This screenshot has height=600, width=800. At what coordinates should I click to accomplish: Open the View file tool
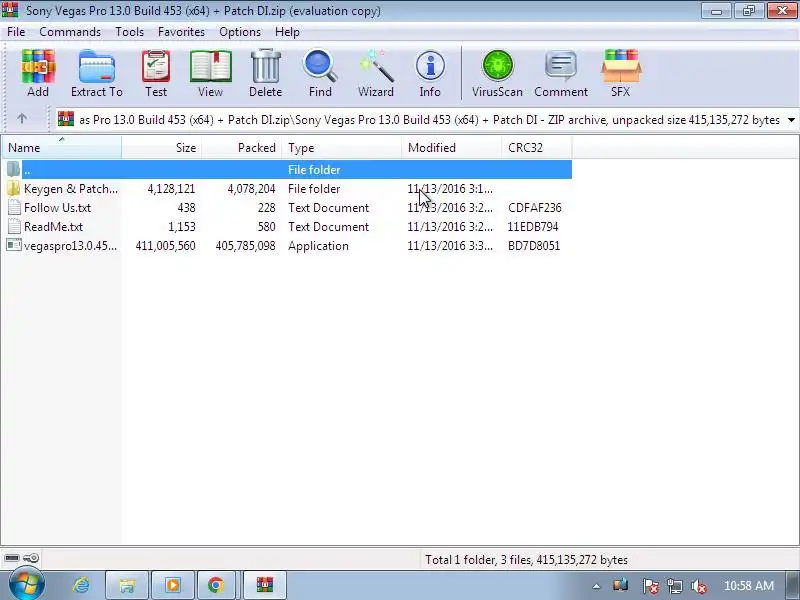point(211,66)
